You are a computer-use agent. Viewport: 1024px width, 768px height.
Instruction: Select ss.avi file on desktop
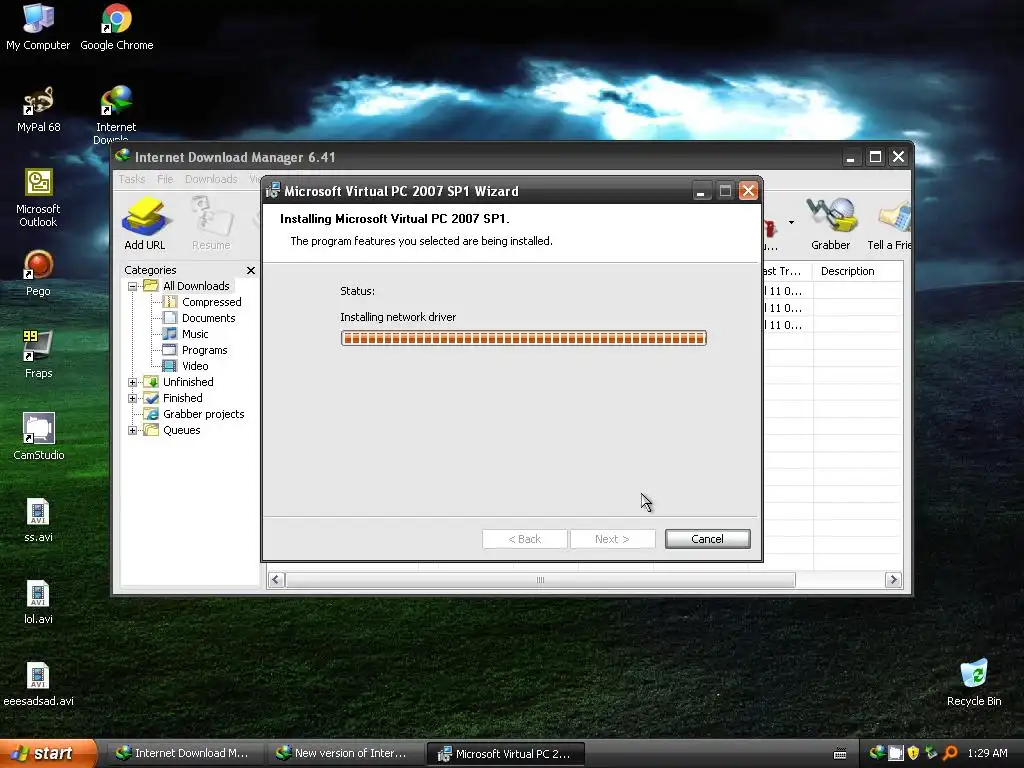[39, 519]
